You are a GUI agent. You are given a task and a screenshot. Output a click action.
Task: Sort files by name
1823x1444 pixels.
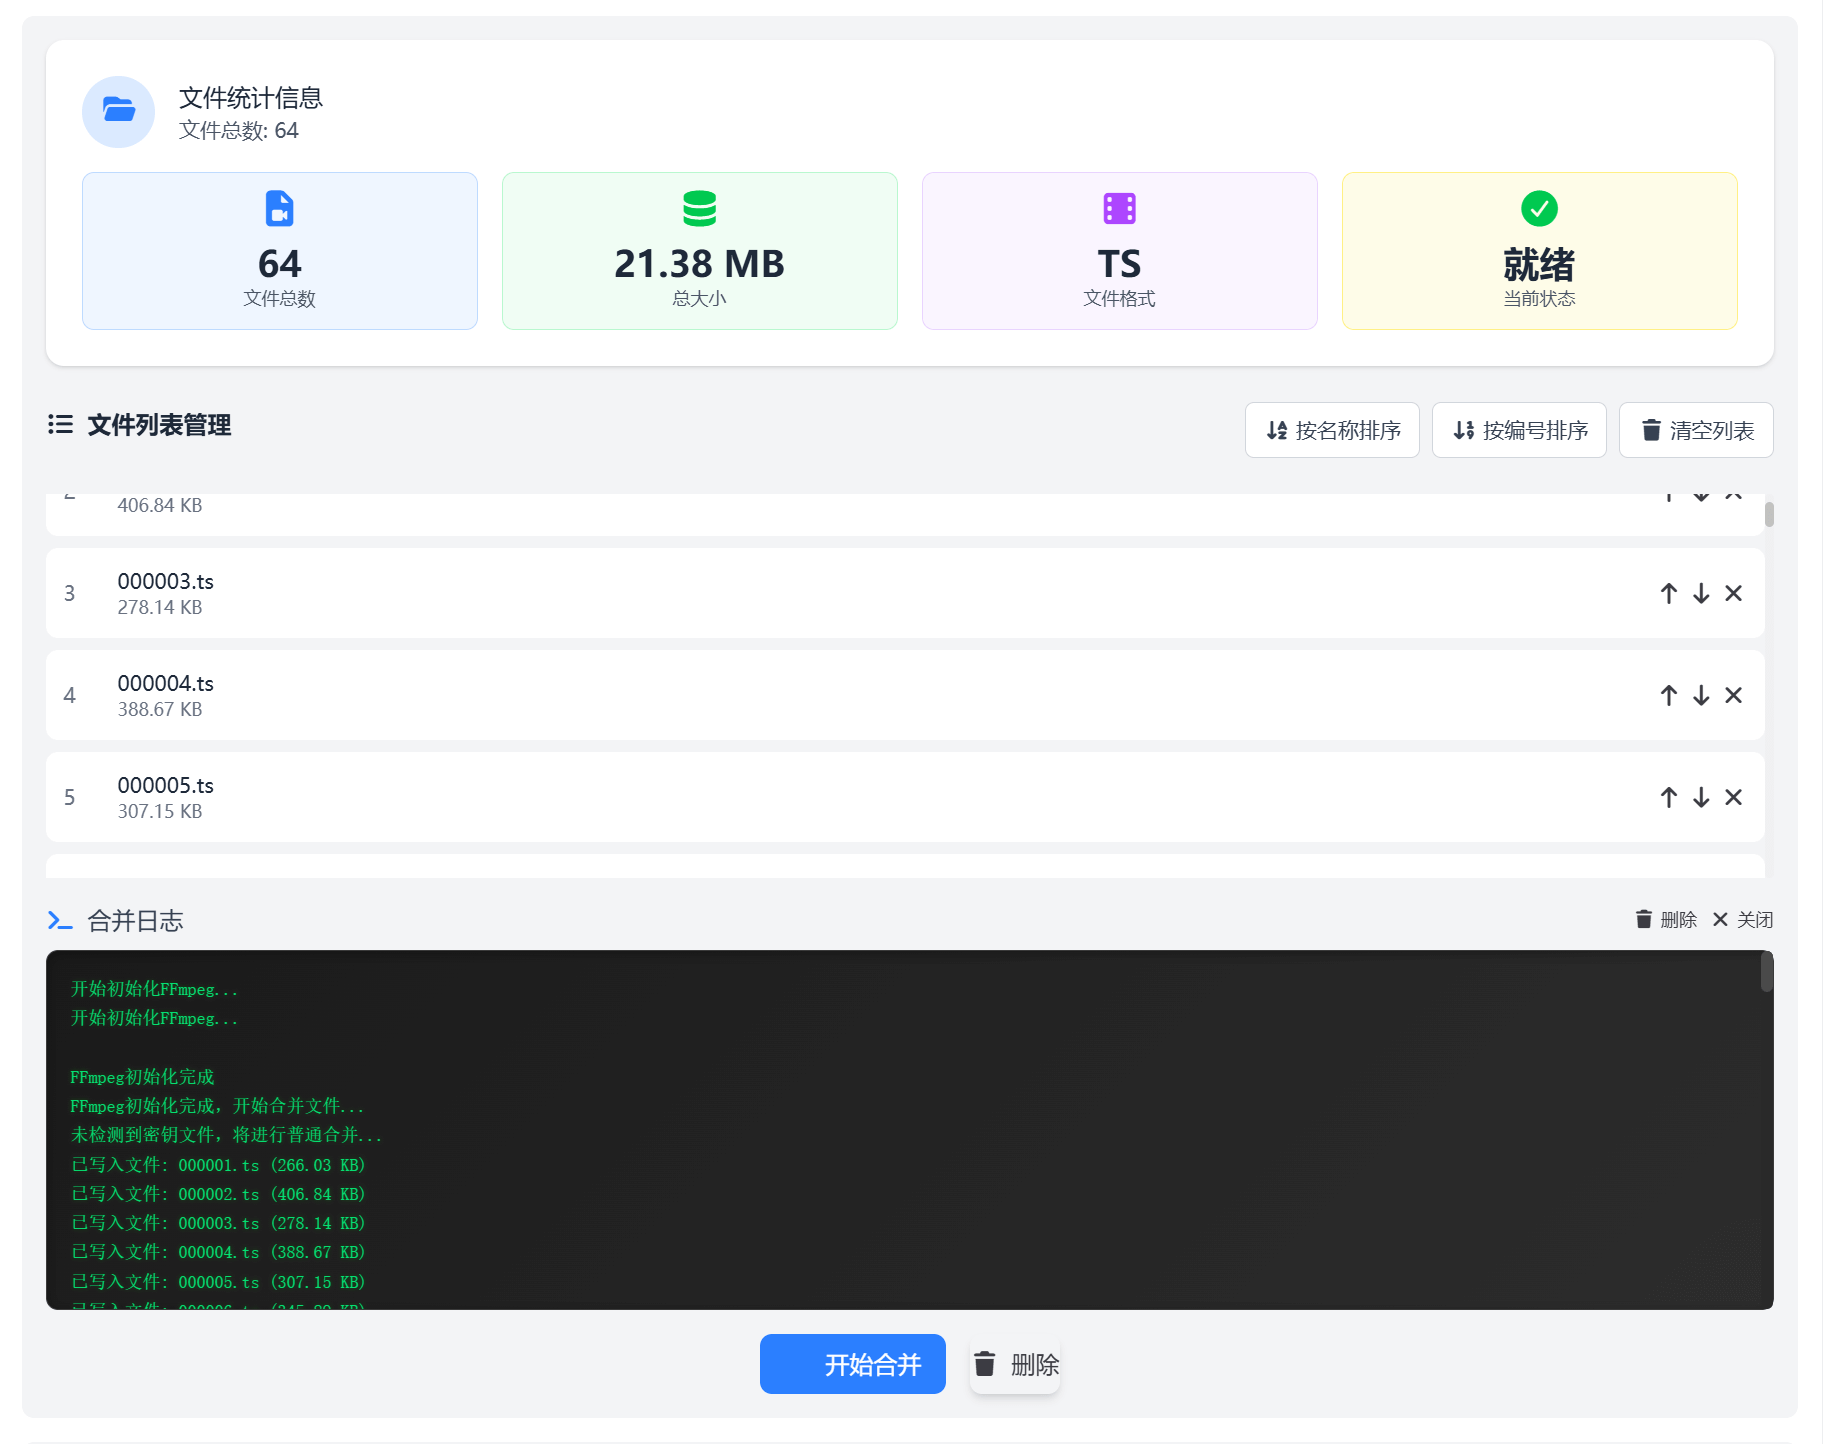click(1332, 430)
